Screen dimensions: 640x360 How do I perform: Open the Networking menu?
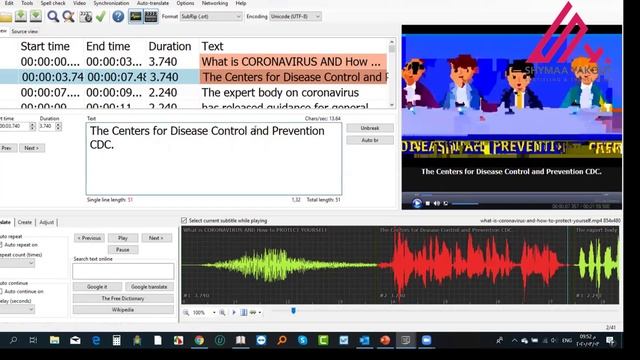[215, 3]
